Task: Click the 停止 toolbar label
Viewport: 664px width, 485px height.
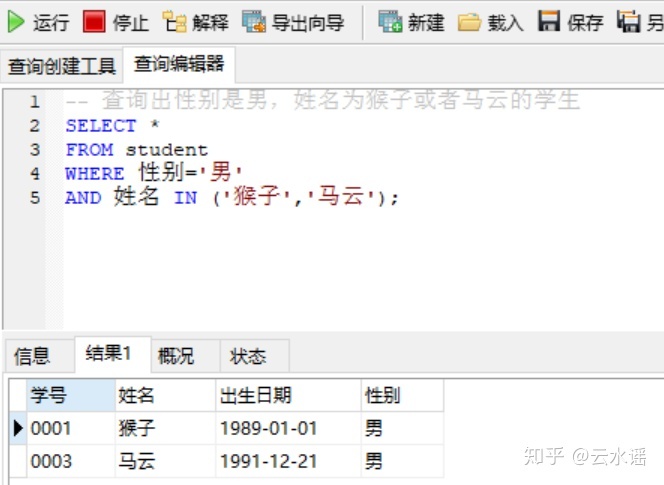Action: [130, 22]
